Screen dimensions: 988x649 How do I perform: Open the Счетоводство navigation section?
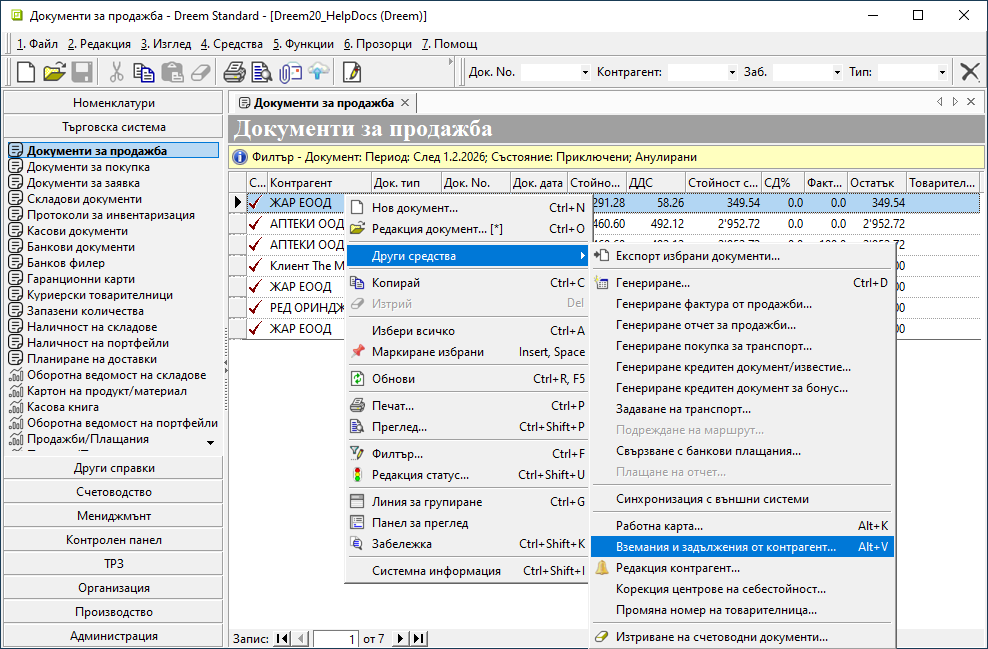pyautogui.click(x=113, y=492)
